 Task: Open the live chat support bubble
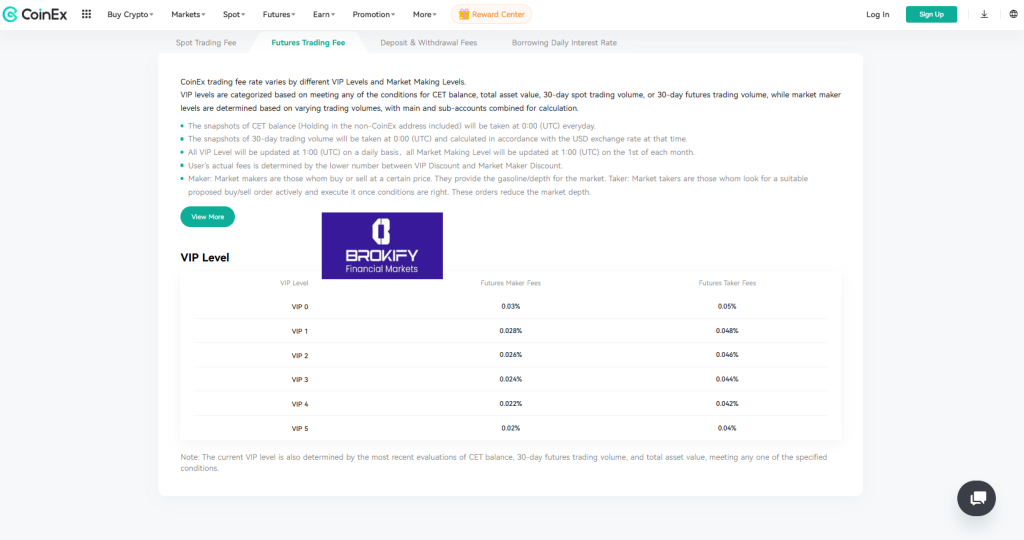pyautogui.click(x=976, y=498)
